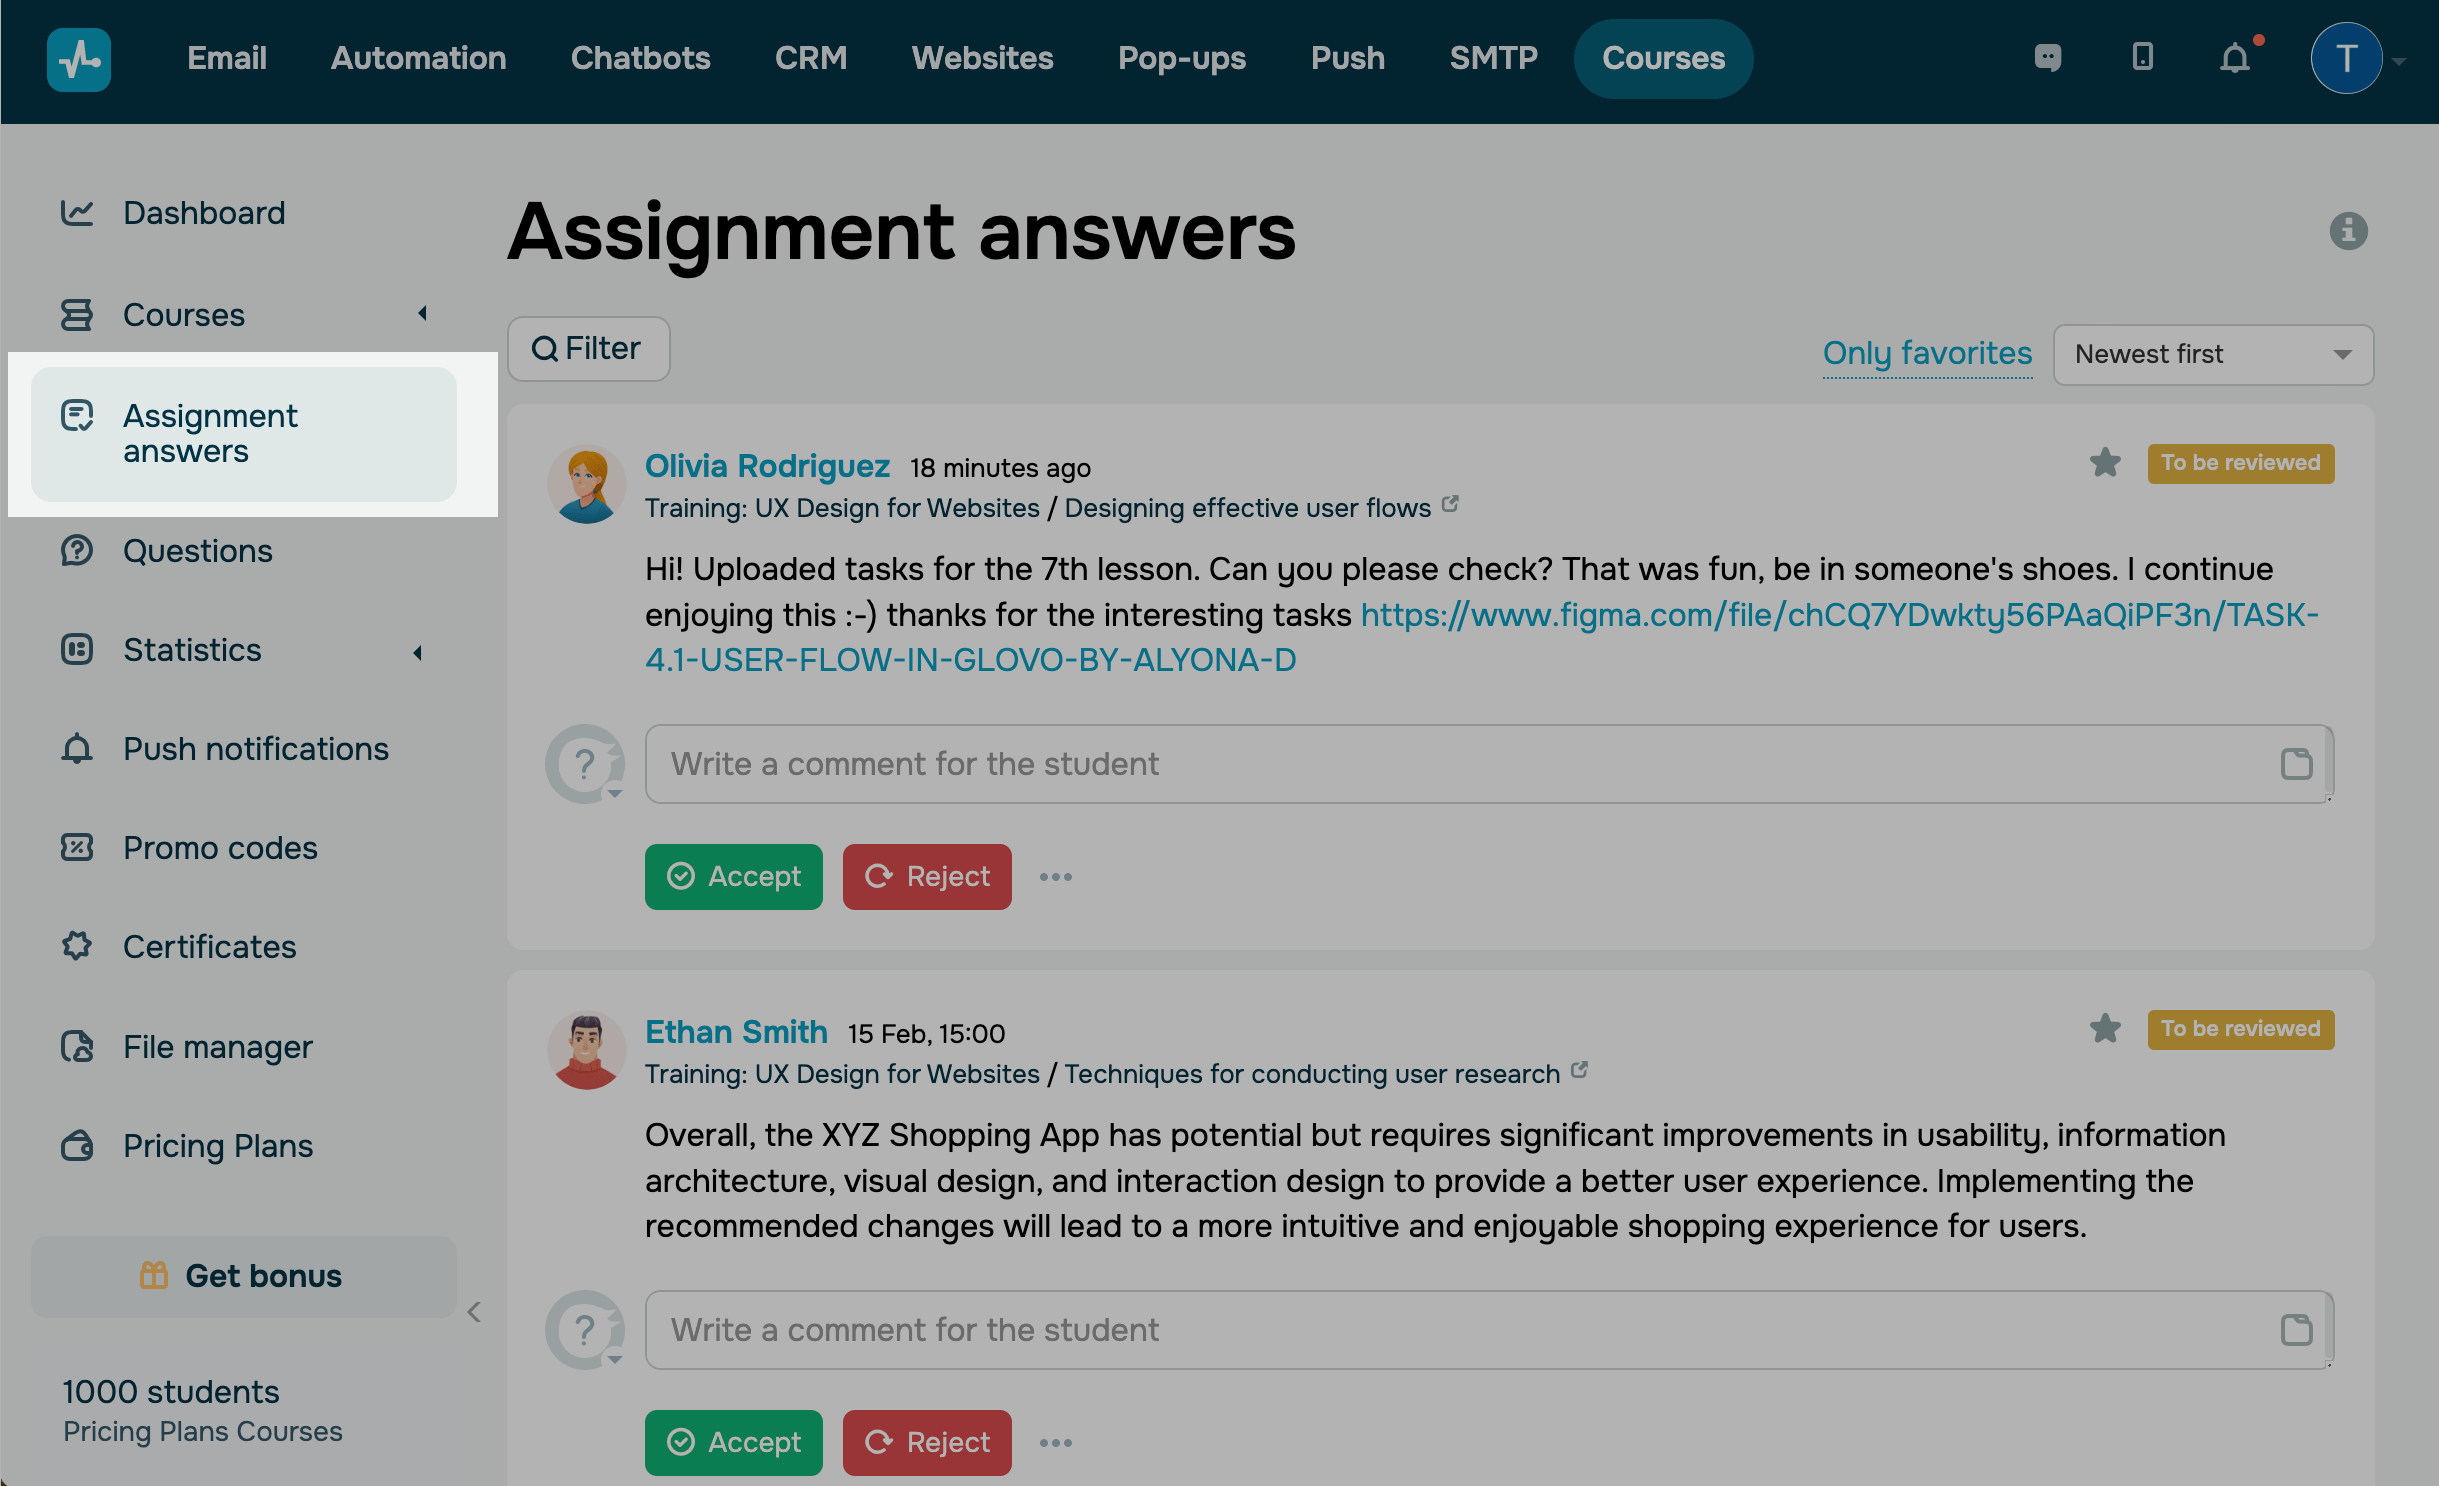Star Olivia Rodriguez's answer as favorite
The width and height of the screenshot is (2439, 1486).
pyautogui.click(x=2105, y=462)
